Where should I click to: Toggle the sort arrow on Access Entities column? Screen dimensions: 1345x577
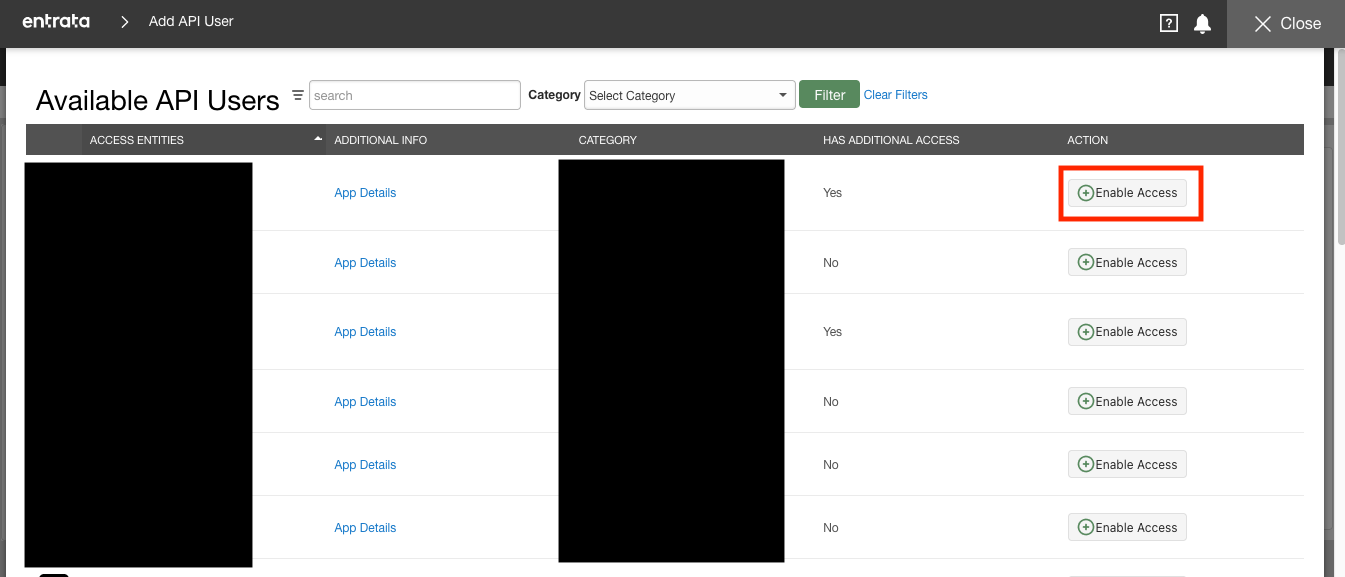click(x=317, y=138)
